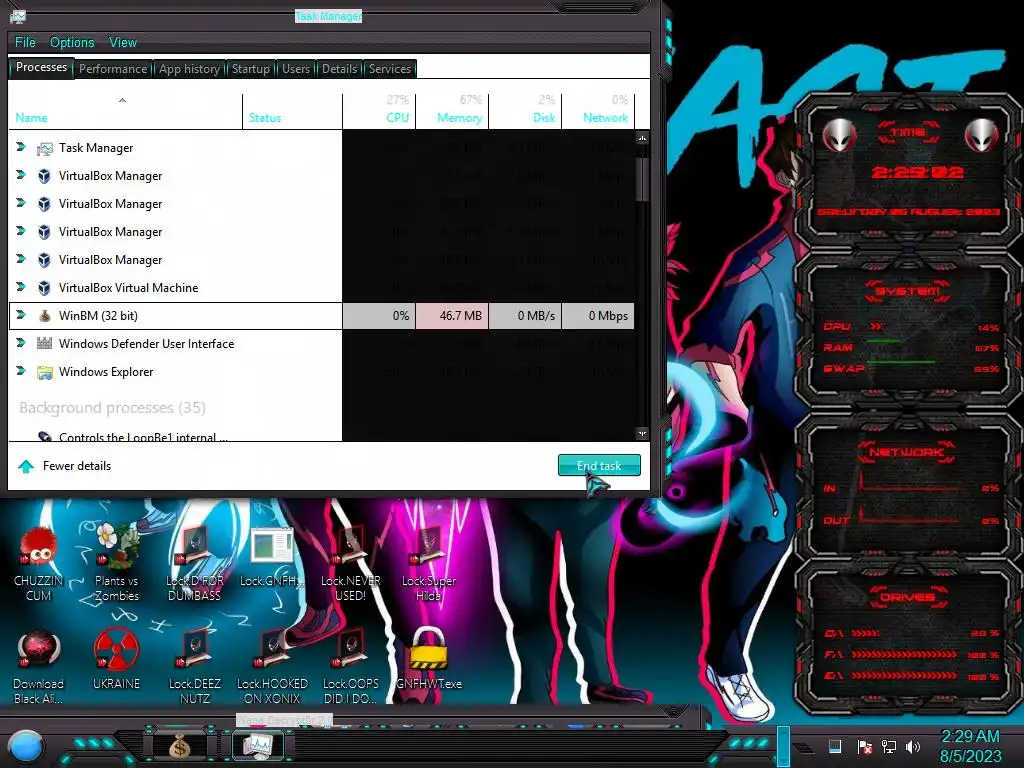This screenshot has height=768, width=1024.
Task: Select the Lock.OOPS DID I DO... icon
Action: coord(351,667)
